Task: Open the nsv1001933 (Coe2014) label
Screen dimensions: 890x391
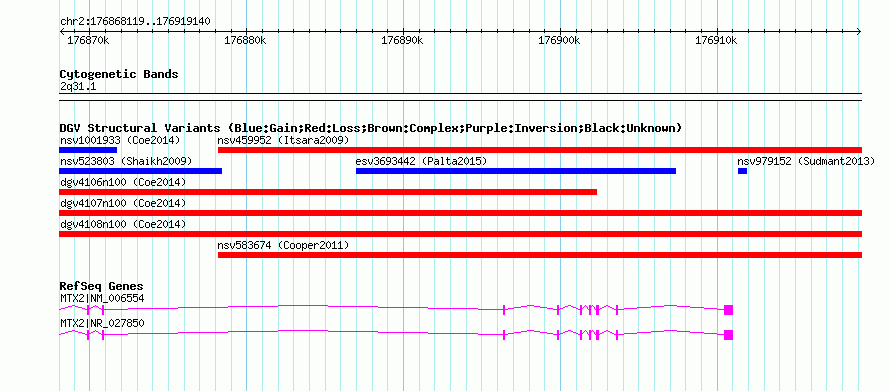Action: pyautogui.click(x=120, y=140)
